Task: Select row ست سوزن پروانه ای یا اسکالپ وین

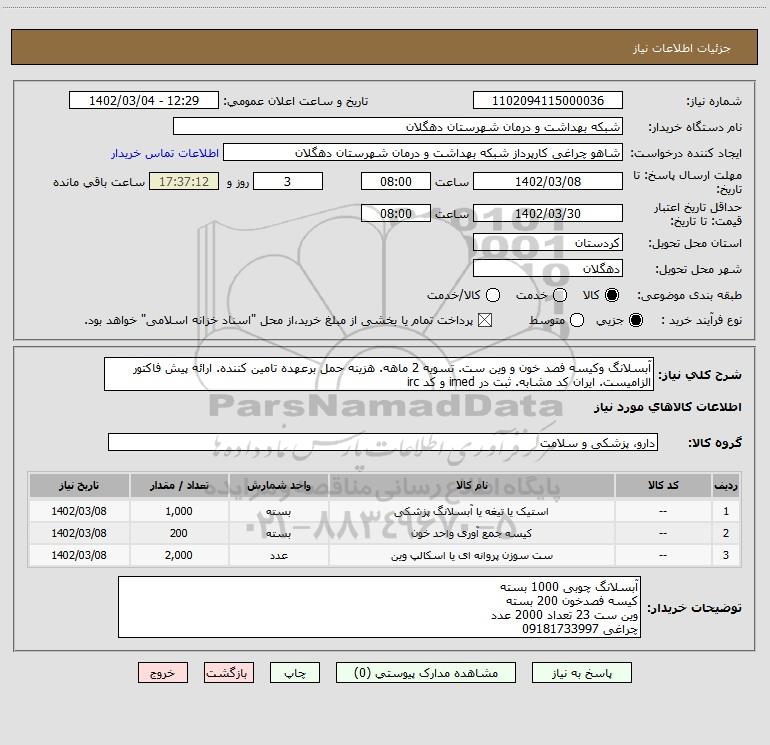Action: click(x=385, y=555)
